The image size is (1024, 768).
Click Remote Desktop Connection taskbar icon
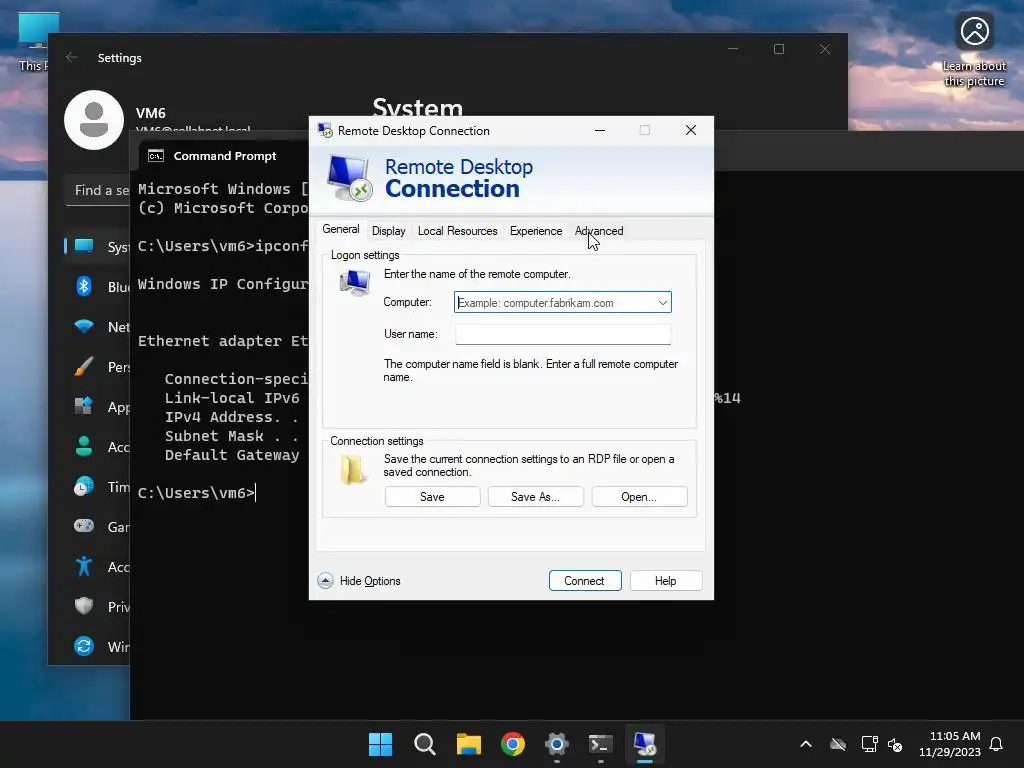tap(645, 744)
